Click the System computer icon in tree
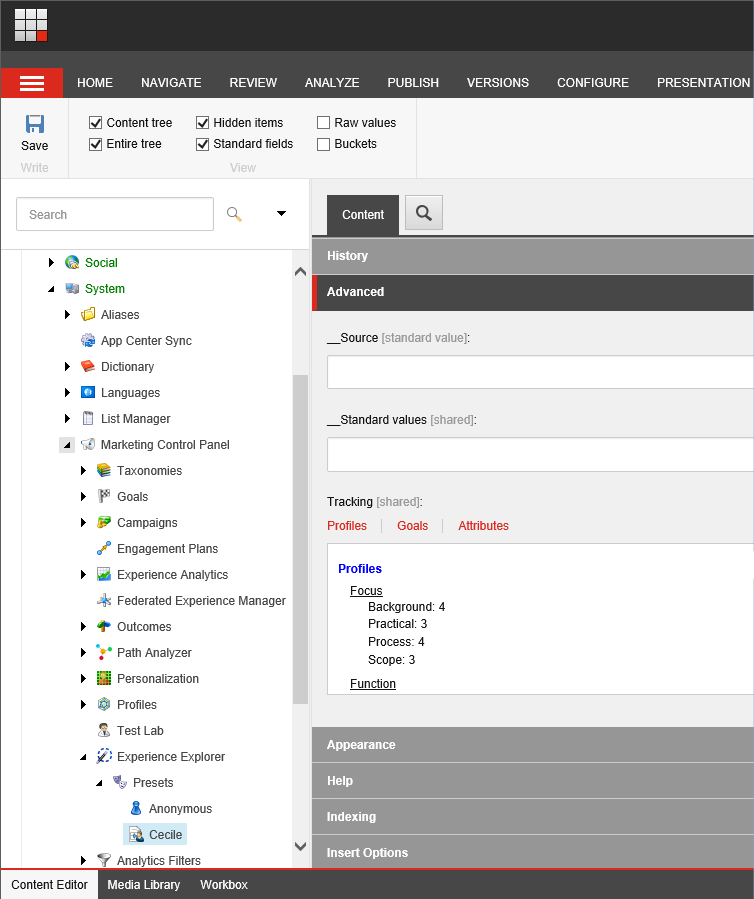The height and width of the screenshot is (899, 754). (x=72, y=288)
